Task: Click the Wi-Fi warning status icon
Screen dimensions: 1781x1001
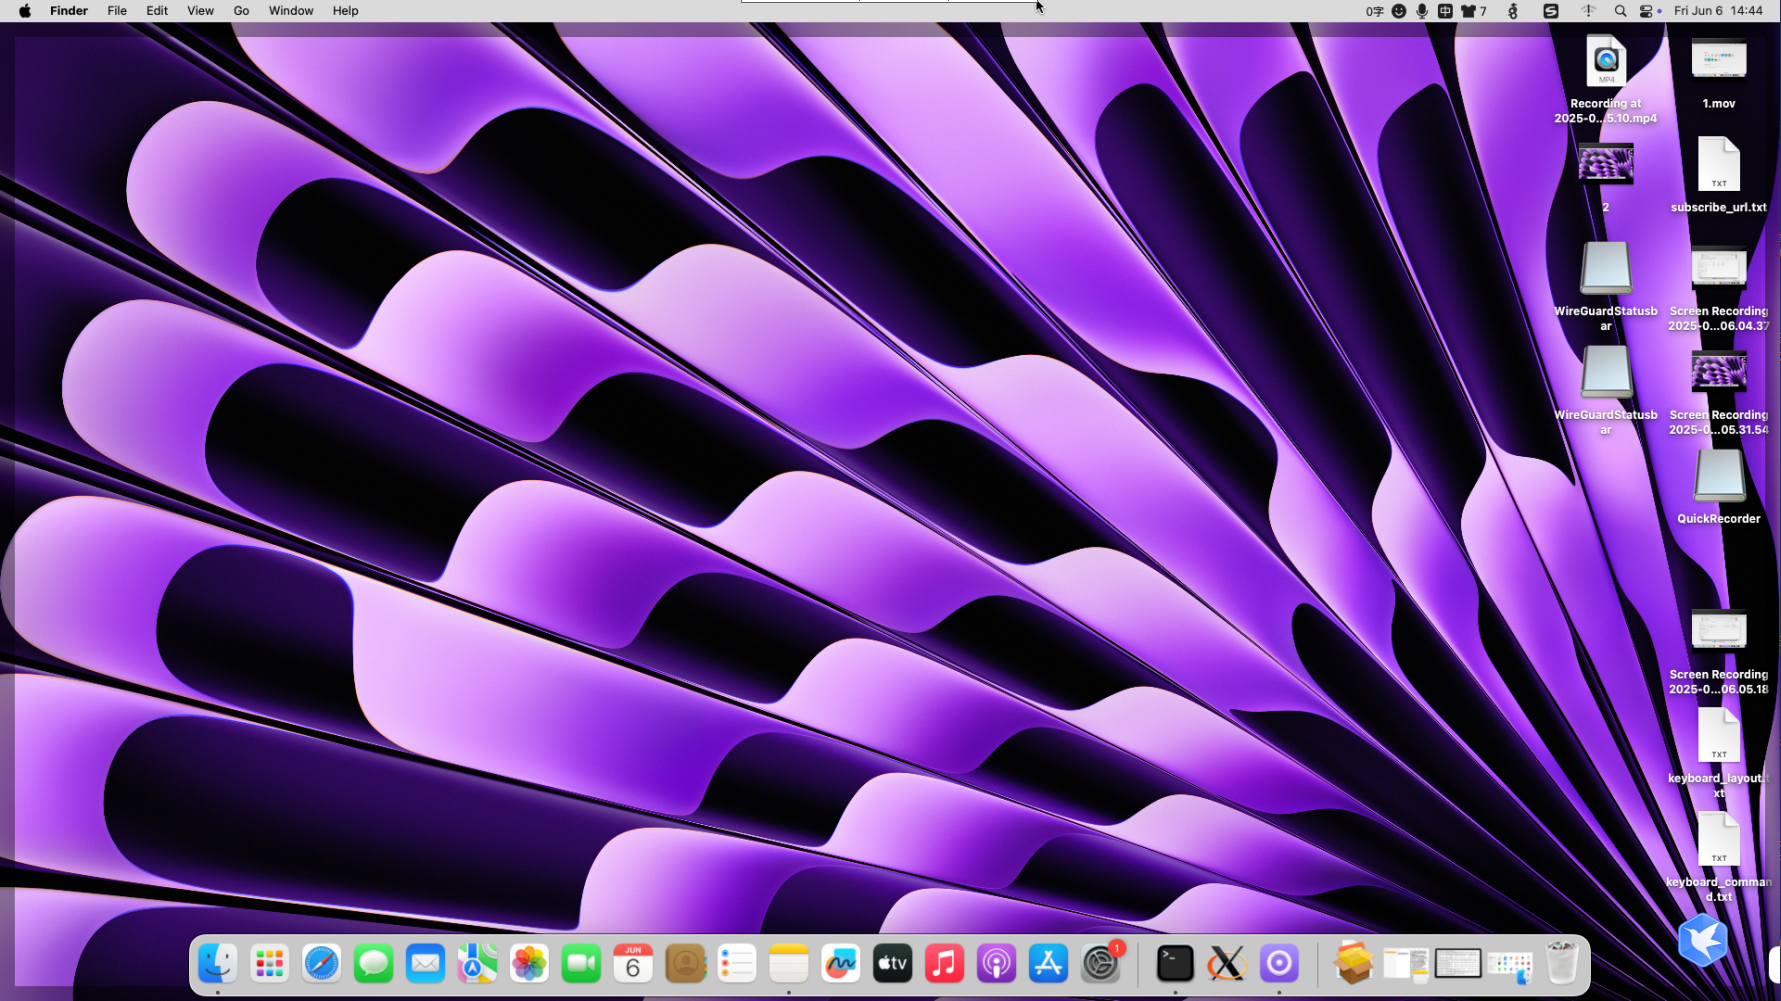Action: tap(1588, 11)
